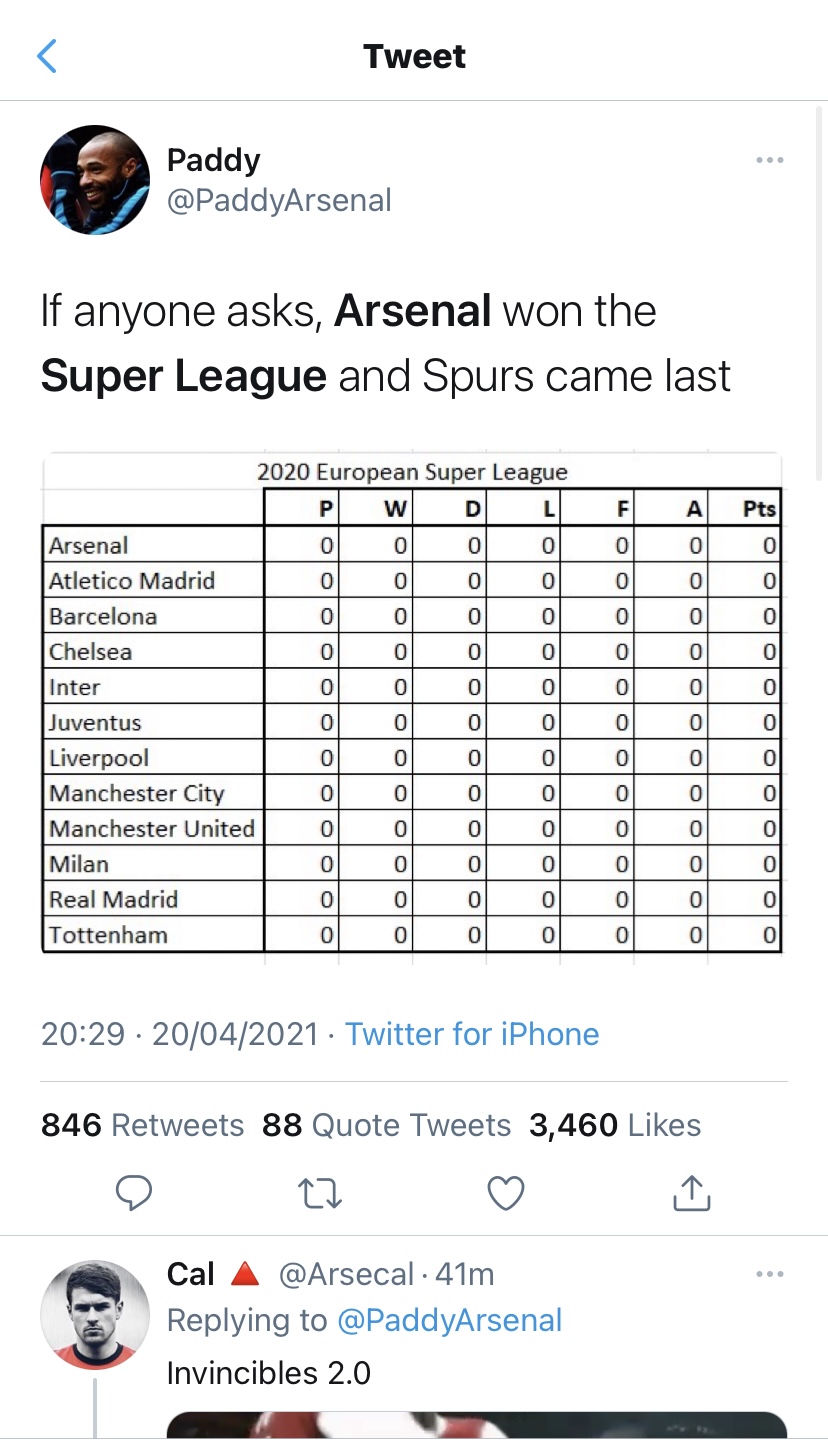The height and width of the screenshot is (1453, 828).
Task: Open Cal's profile avatar
Action: (95, 1314)
